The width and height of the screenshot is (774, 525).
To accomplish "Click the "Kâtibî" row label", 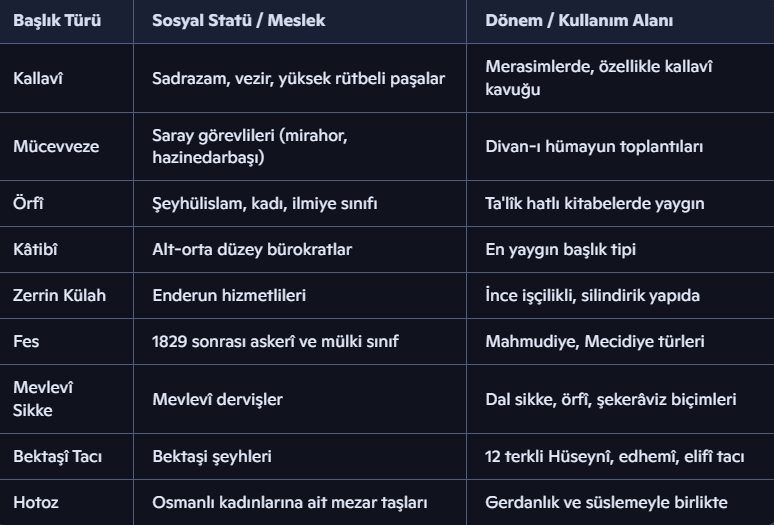I will tap(35, 249).
